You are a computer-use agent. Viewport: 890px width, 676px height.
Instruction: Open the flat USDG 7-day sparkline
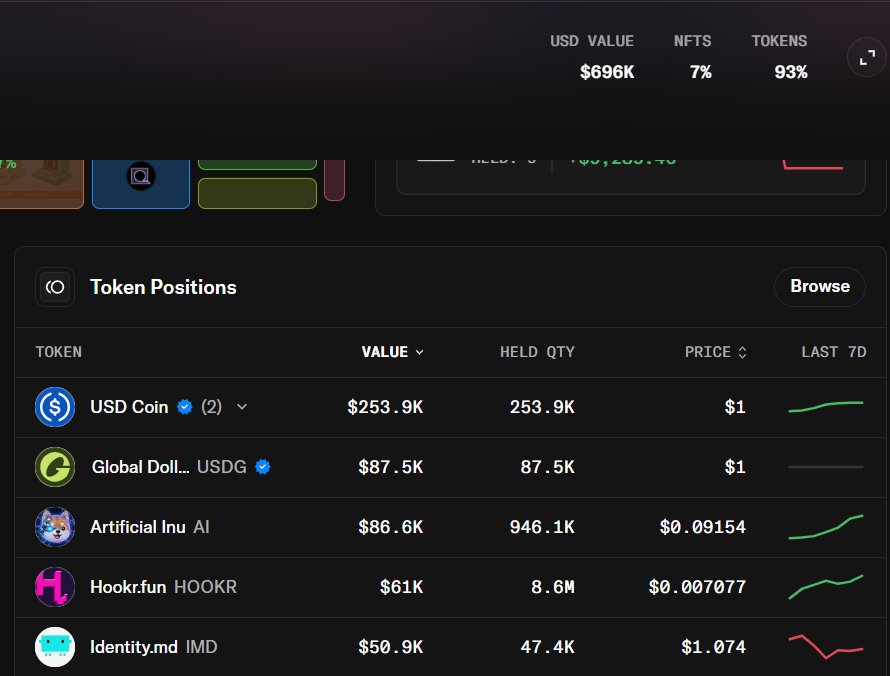coord(826,467)
